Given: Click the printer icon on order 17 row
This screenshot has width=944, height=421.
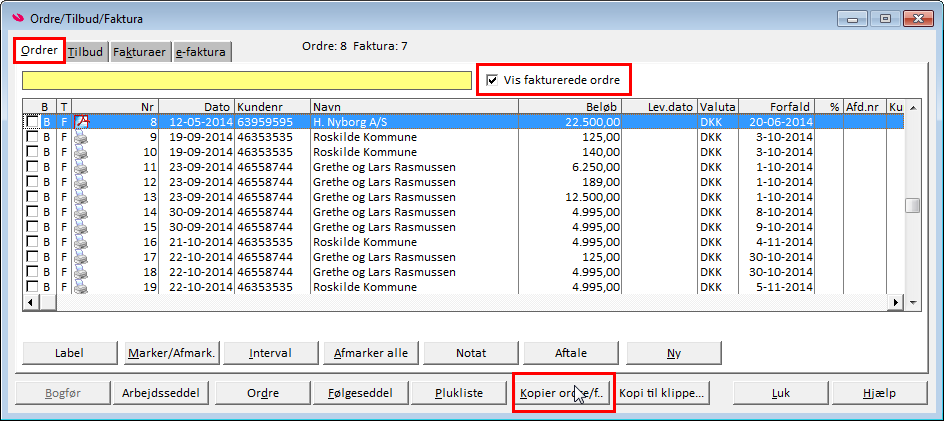Looking at the screenshot, I should click(x=81, y=257).
